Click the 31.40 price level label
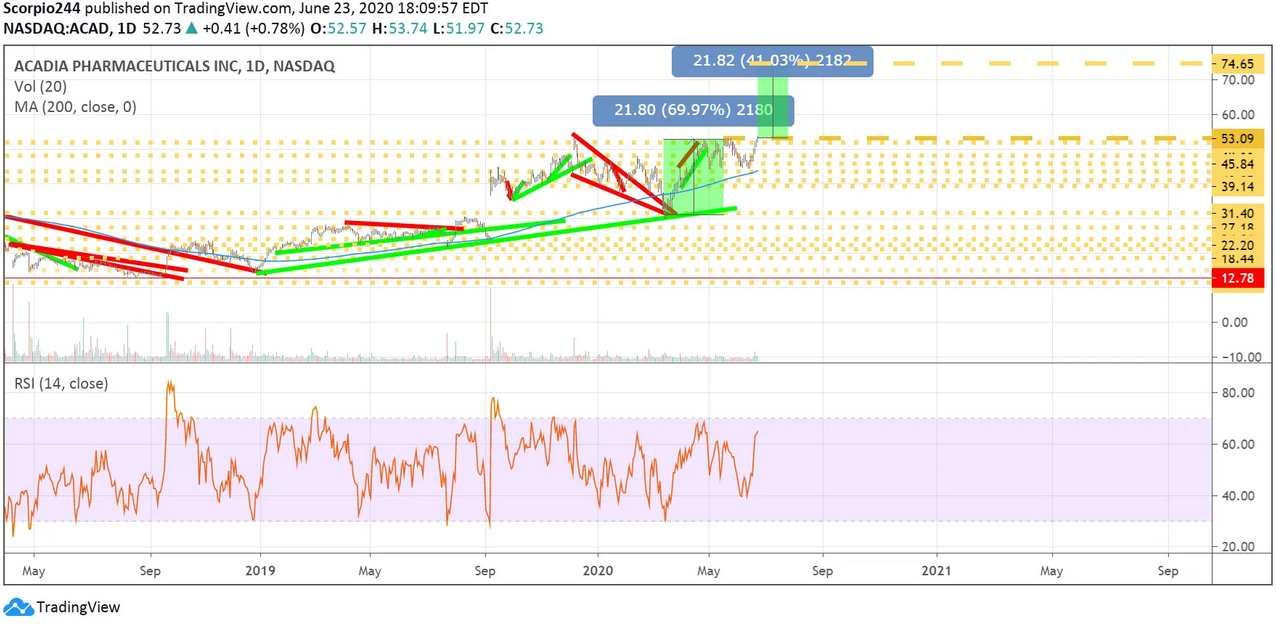1276x624 pixels. (1237, 213)
